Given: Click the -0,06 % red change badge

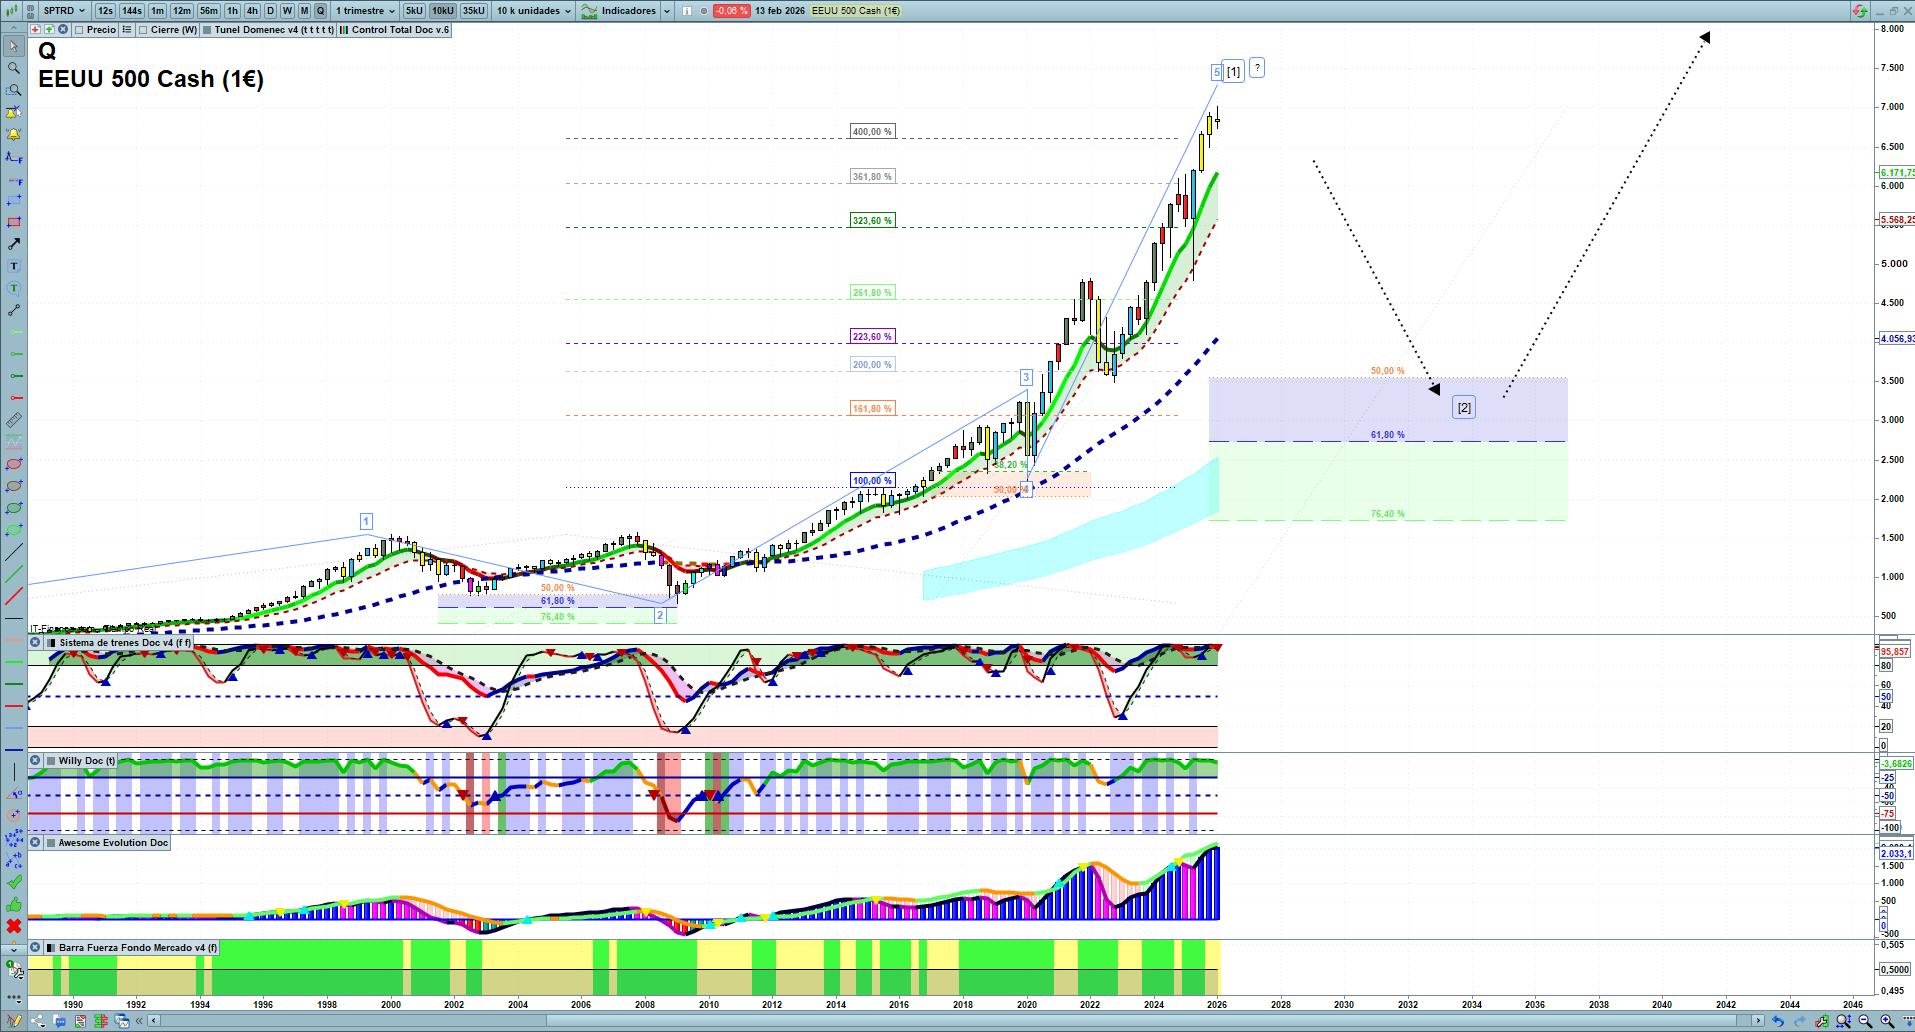Looking at the screenshot, I should click(x=731, y=11).
